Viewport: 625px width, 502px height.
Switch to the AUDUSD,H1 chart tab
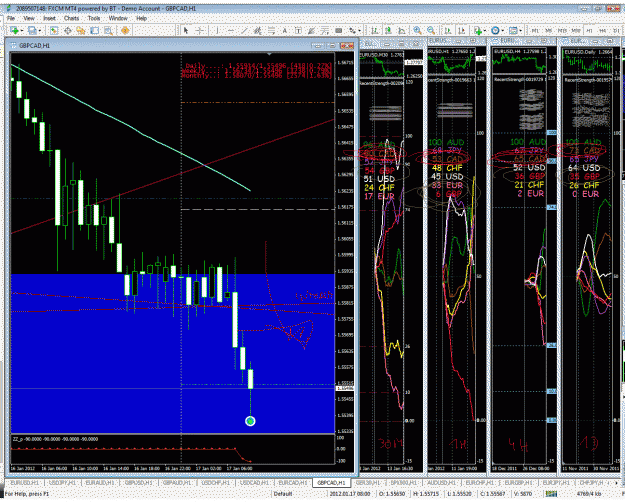coord(440,483)
